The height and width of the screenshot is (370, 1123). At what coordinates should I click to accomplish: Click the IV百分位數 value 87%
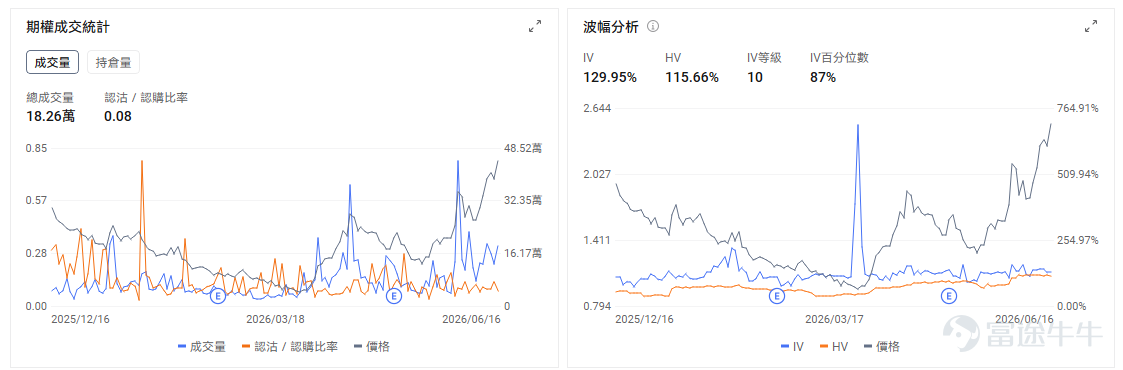click(x=822, y=77)
